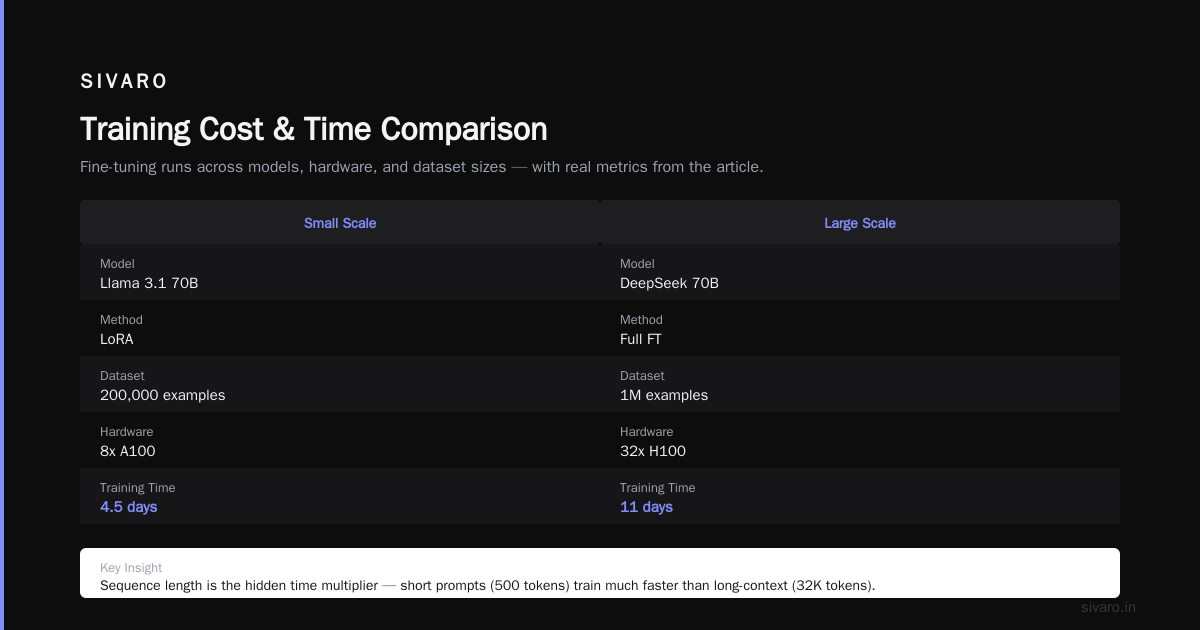
Task: Click the Training Cost & Time Comparison title
Action: click(x=314, y=129)
